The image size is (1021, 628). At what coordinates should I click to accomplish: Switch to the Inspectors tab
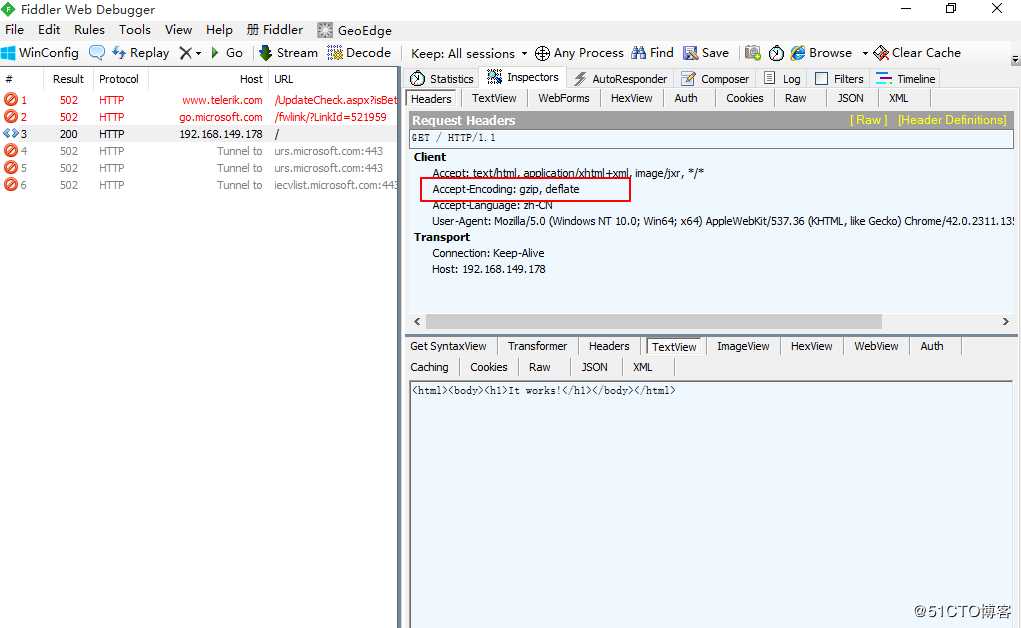click(x=523, y=77)
